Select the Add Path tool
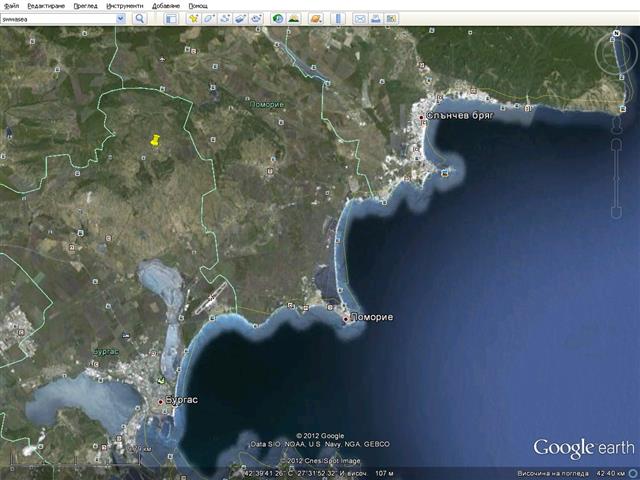 coord(226,18)
